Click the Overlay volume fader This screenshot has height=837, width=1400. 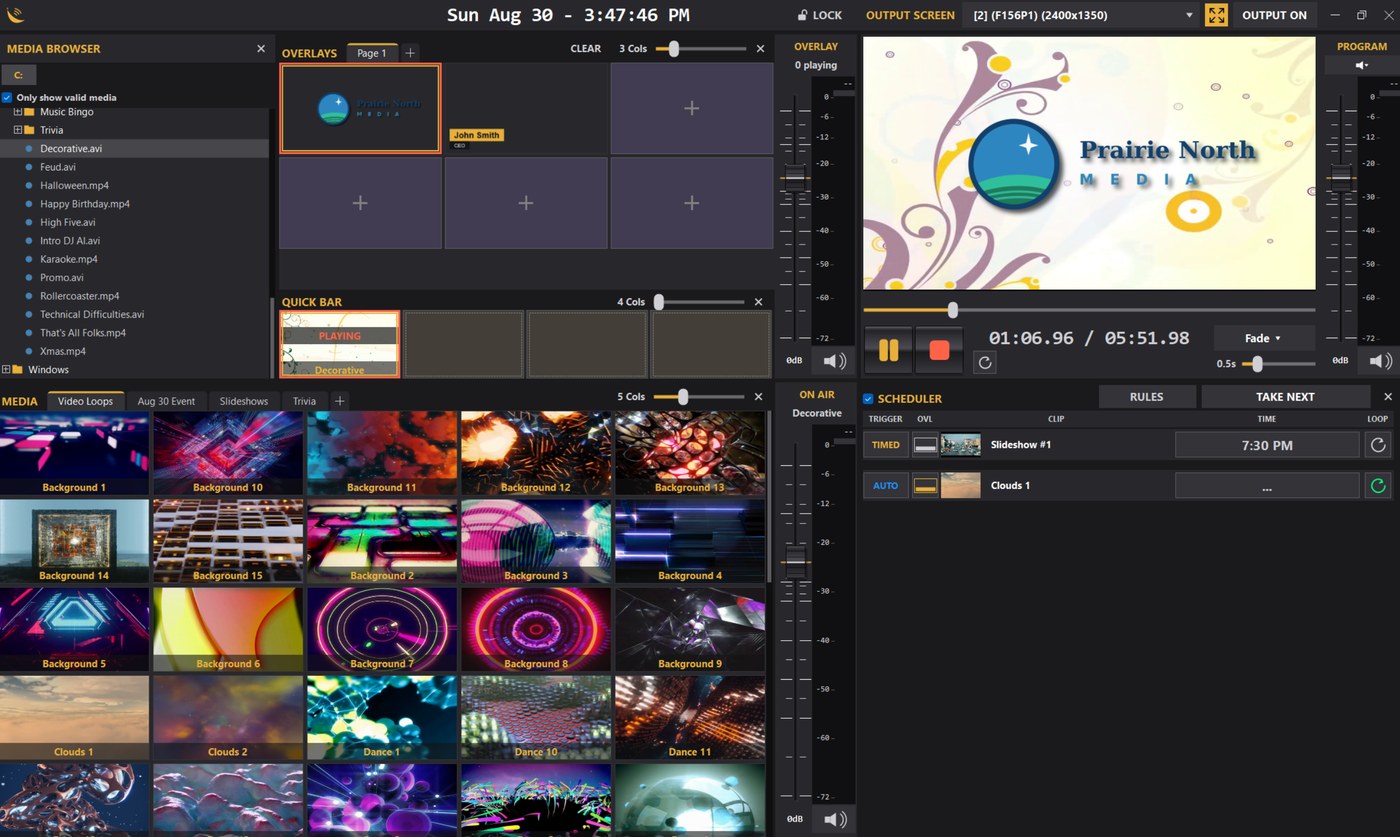pyautogui.click(x=794, y=179)
